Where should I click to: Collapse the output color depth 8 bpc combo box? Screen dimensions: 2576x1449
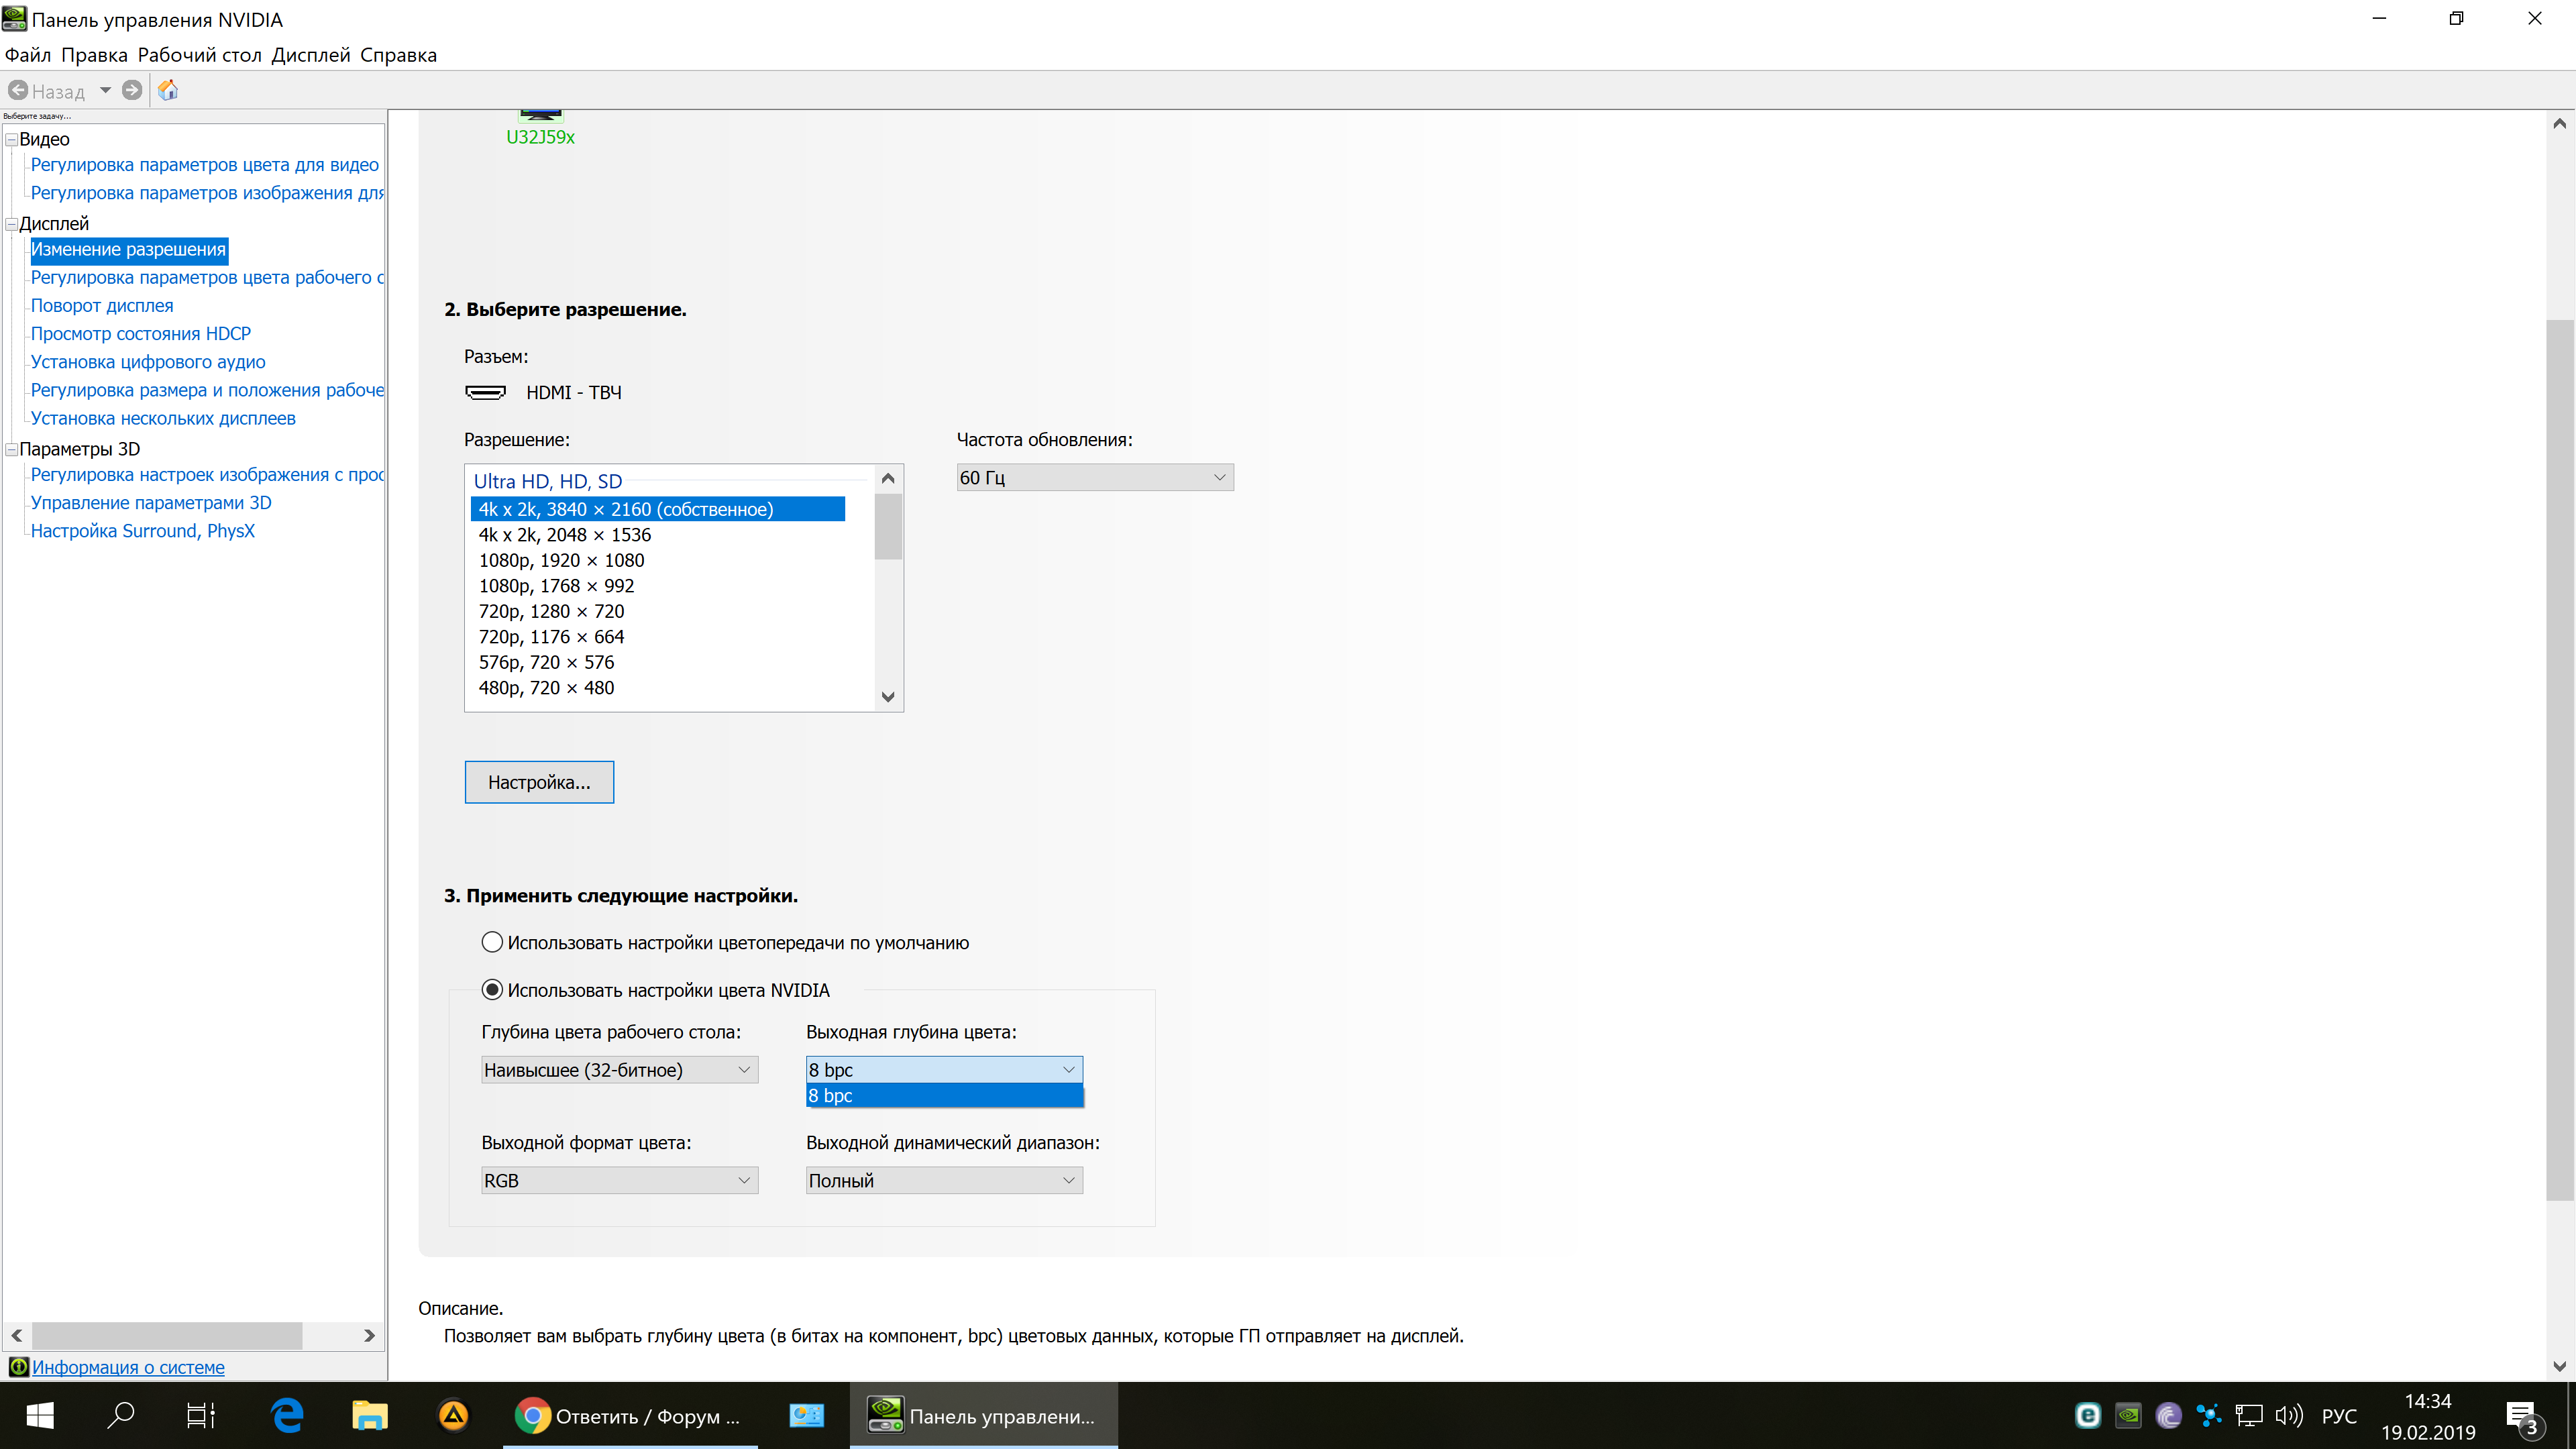pyautogui.click(x=944, y=1070)
